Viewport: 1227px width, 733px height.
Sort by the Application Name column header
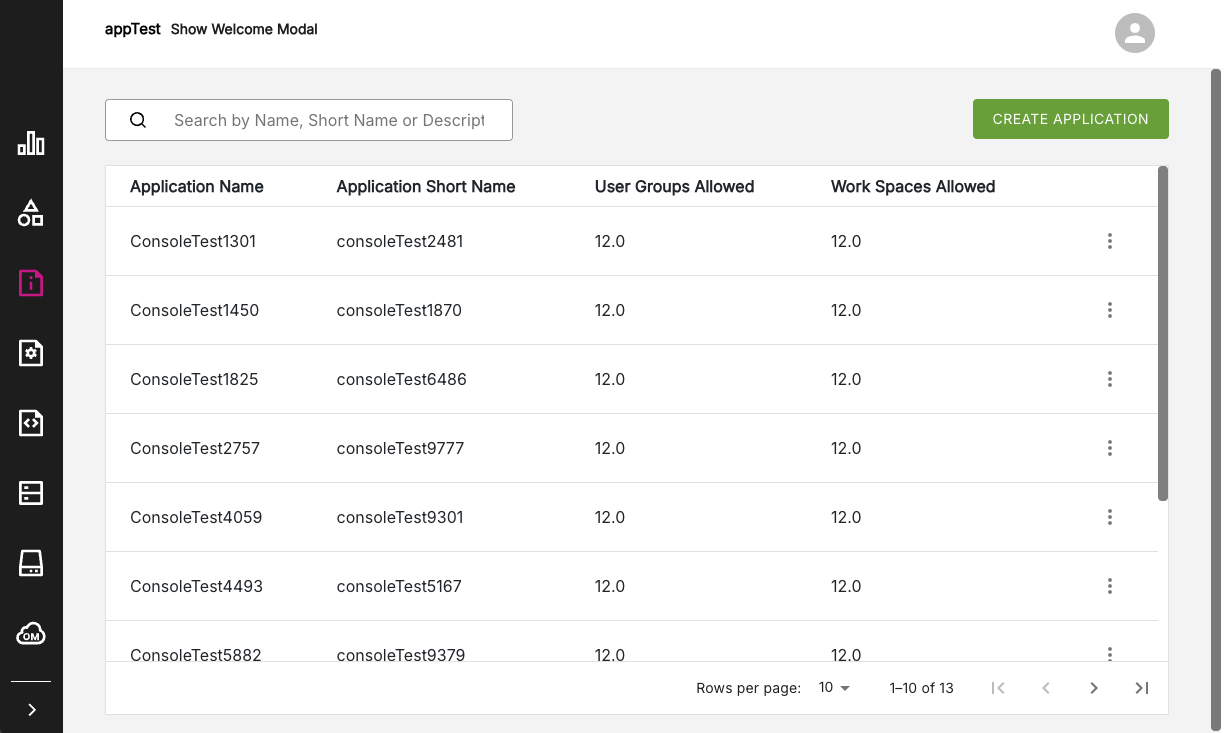click(197, 186)
